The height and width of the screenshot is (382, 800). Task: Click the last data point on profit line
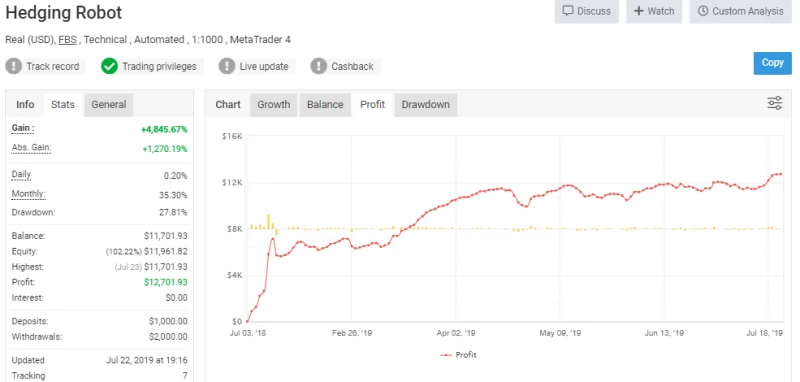click(781, 174)
